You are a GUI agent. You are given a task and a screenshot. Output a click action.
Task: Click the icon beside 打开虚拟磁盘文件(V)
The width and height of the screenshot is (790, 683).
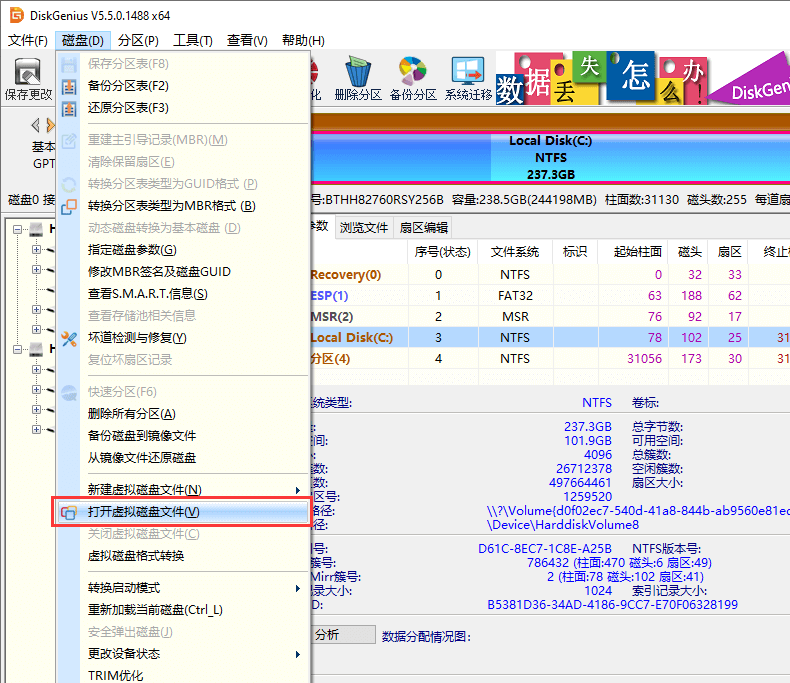click(69, 512)
